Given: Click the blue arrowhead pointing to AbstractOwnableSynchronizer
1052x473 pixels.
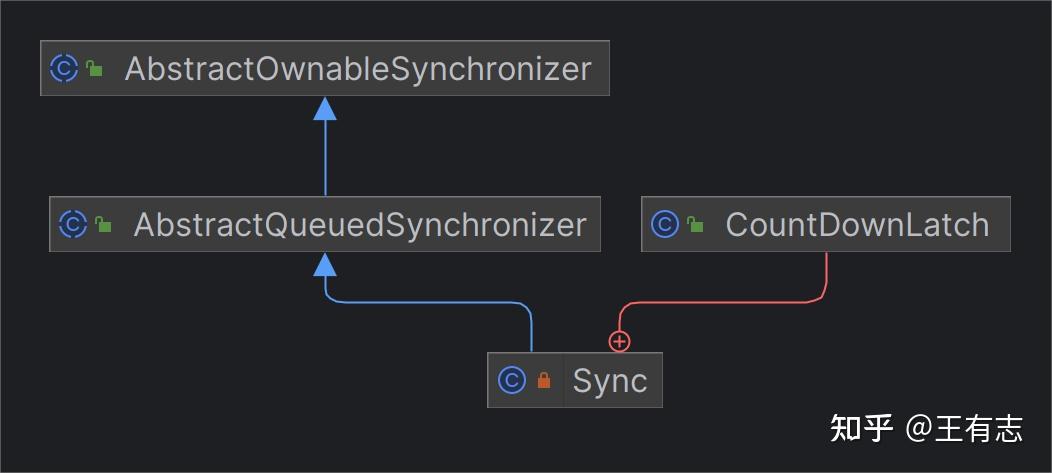Looking at the screenshot, I should (x=324, y=108).
